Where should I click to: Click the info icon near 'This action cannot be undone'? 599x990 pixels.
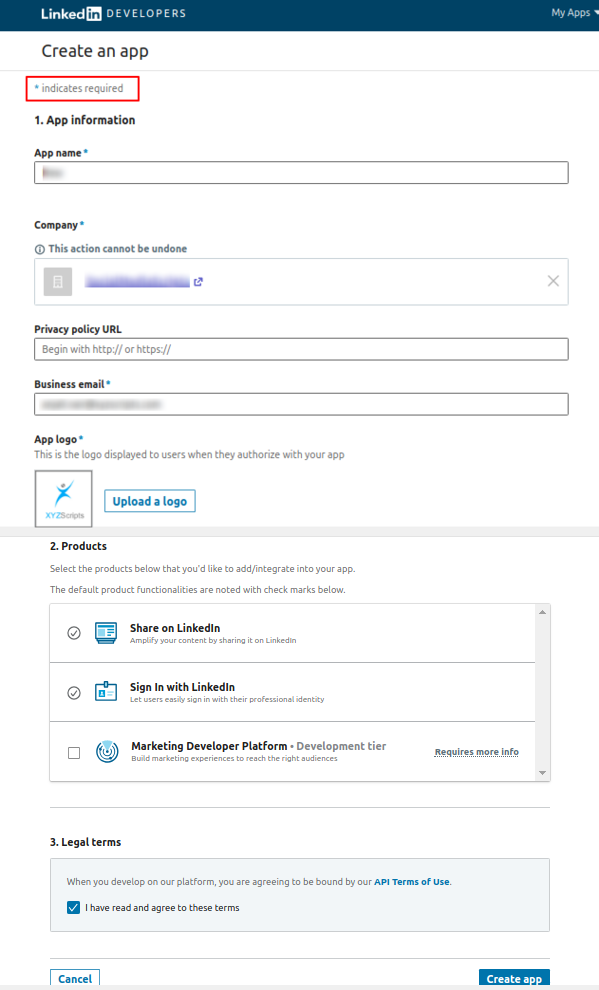(x=40, y=249)
